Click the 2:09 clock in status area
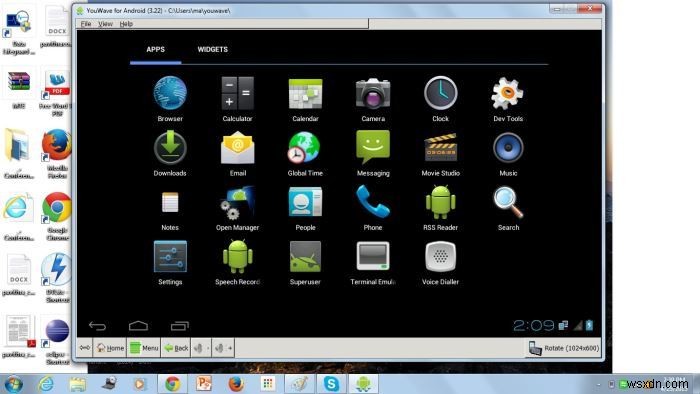Image resolution: width=700 pixels, height=394 pixels. tap(533, 325)
